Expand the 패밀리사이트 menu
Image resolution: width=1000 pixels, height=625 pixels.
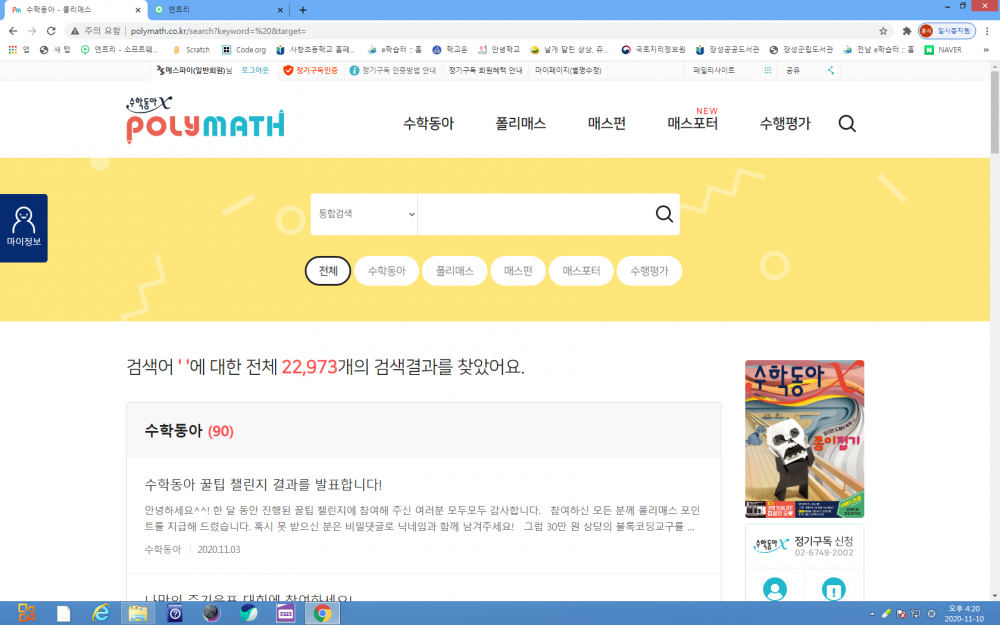(732, 70)
